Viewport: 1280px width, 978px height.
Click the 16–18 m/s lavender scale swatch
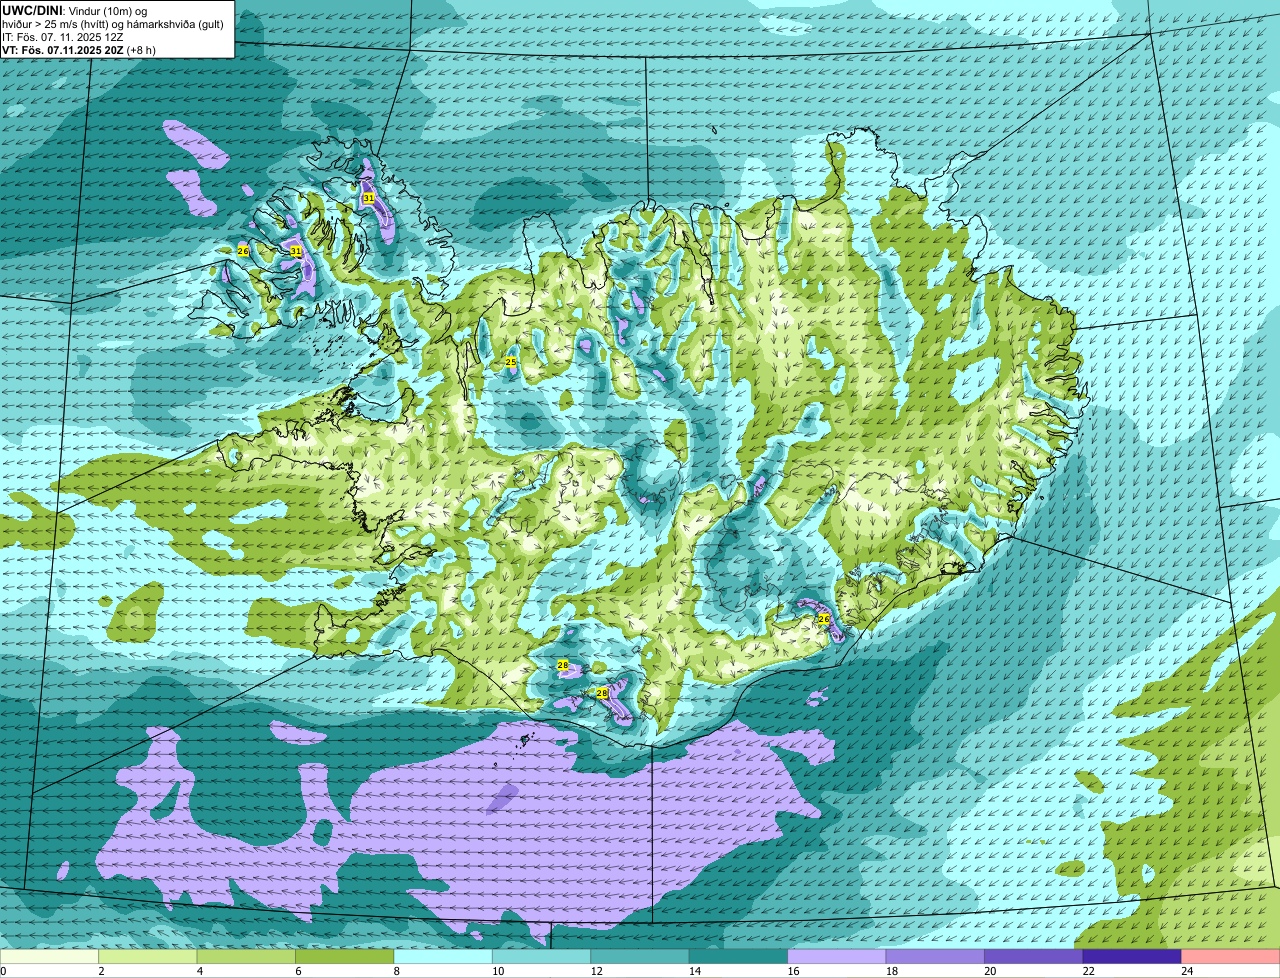836,957
